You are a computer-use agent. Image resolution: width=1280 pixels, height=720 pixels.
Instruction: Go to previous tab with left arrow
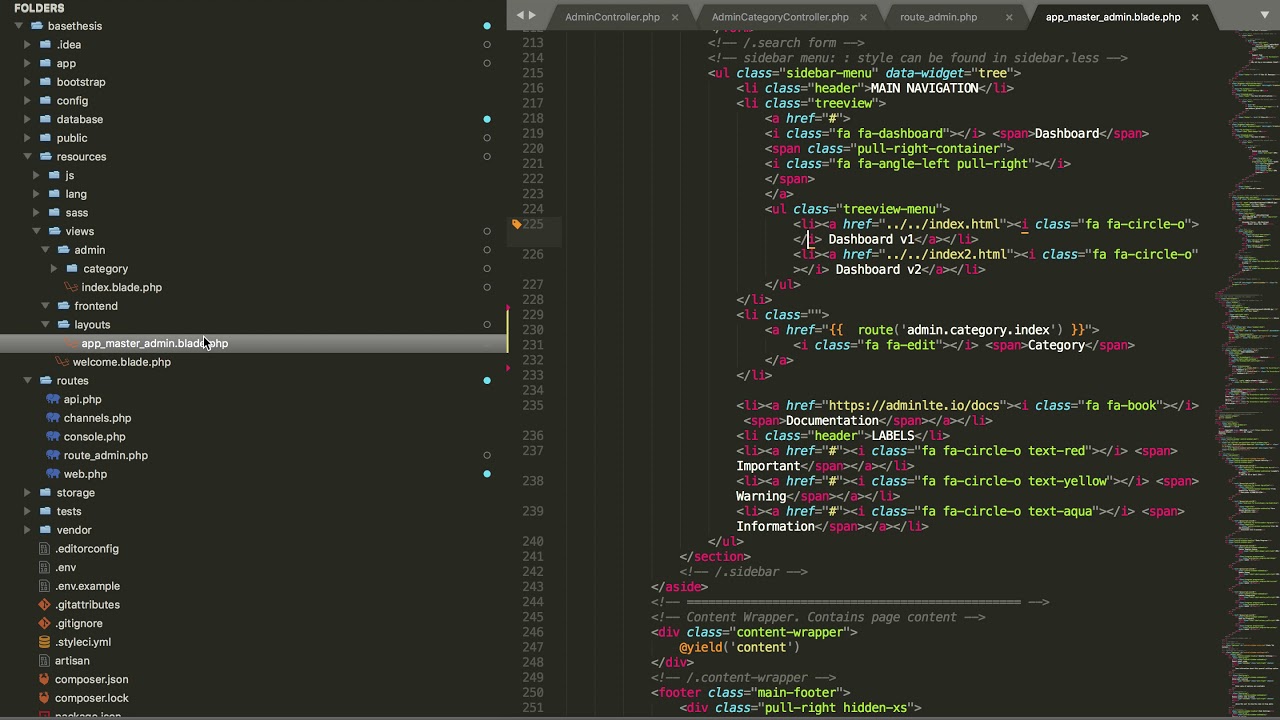tap(519, 15)
